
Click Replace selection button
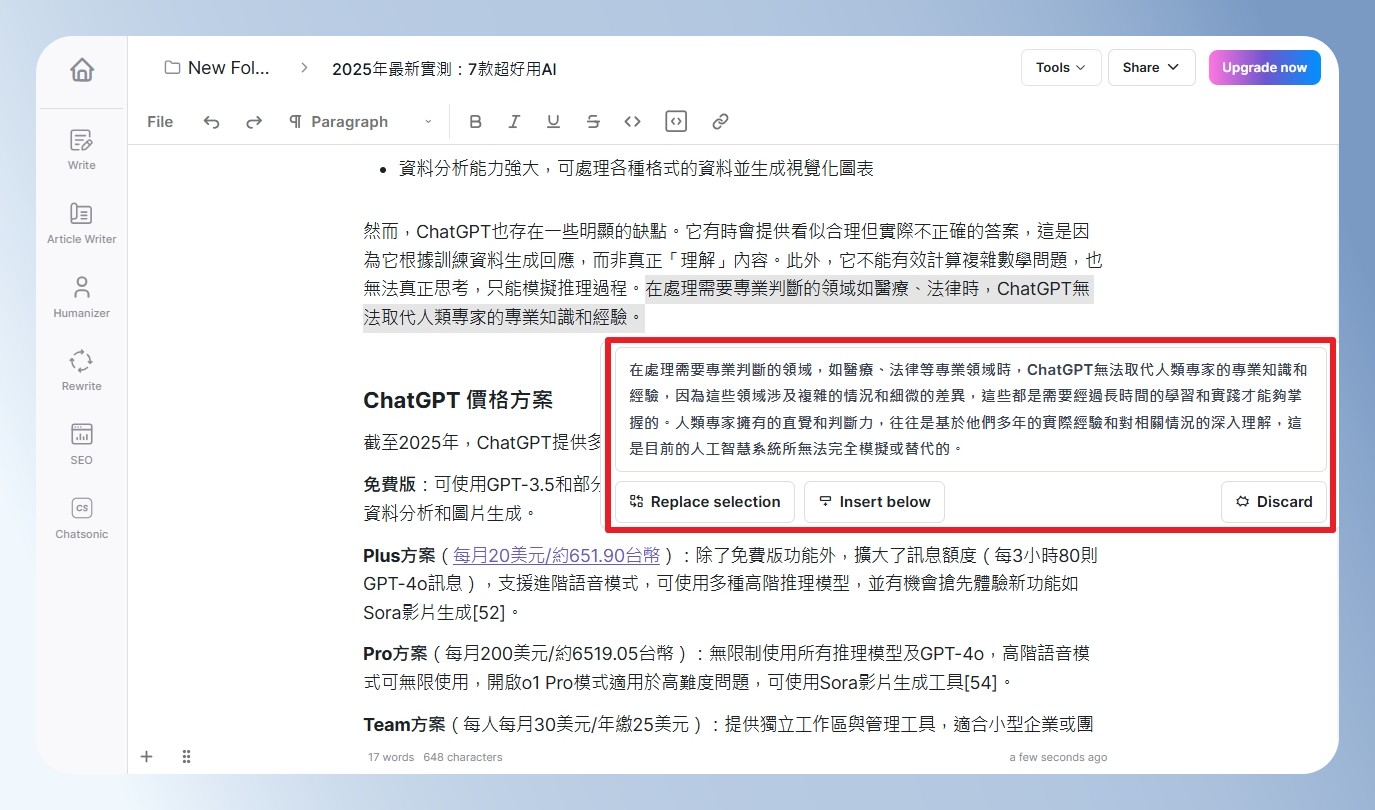[x=705, y=502]
